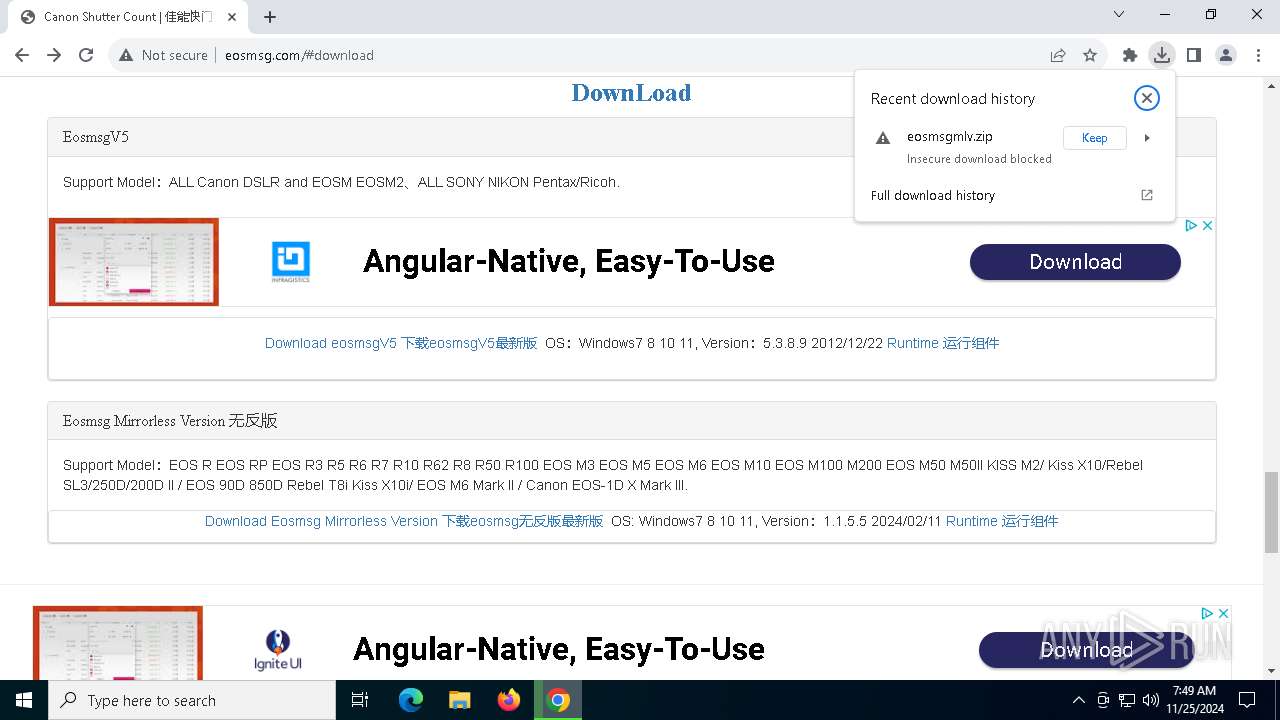Click the EosmsgV5 section header
The height and width of the screenshot is (720, 1280).
[x=632, y=137]
